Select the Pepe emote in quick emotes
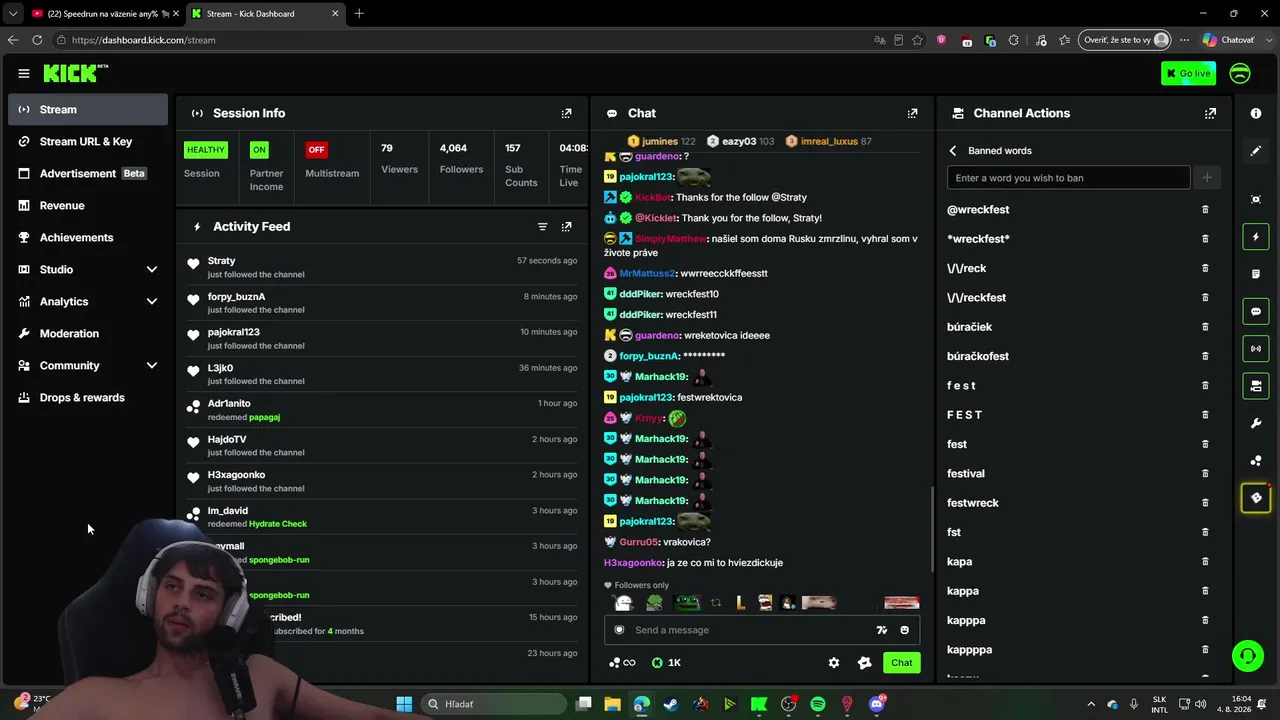Screen dimensions: 1280x720 tap(688, 603)
